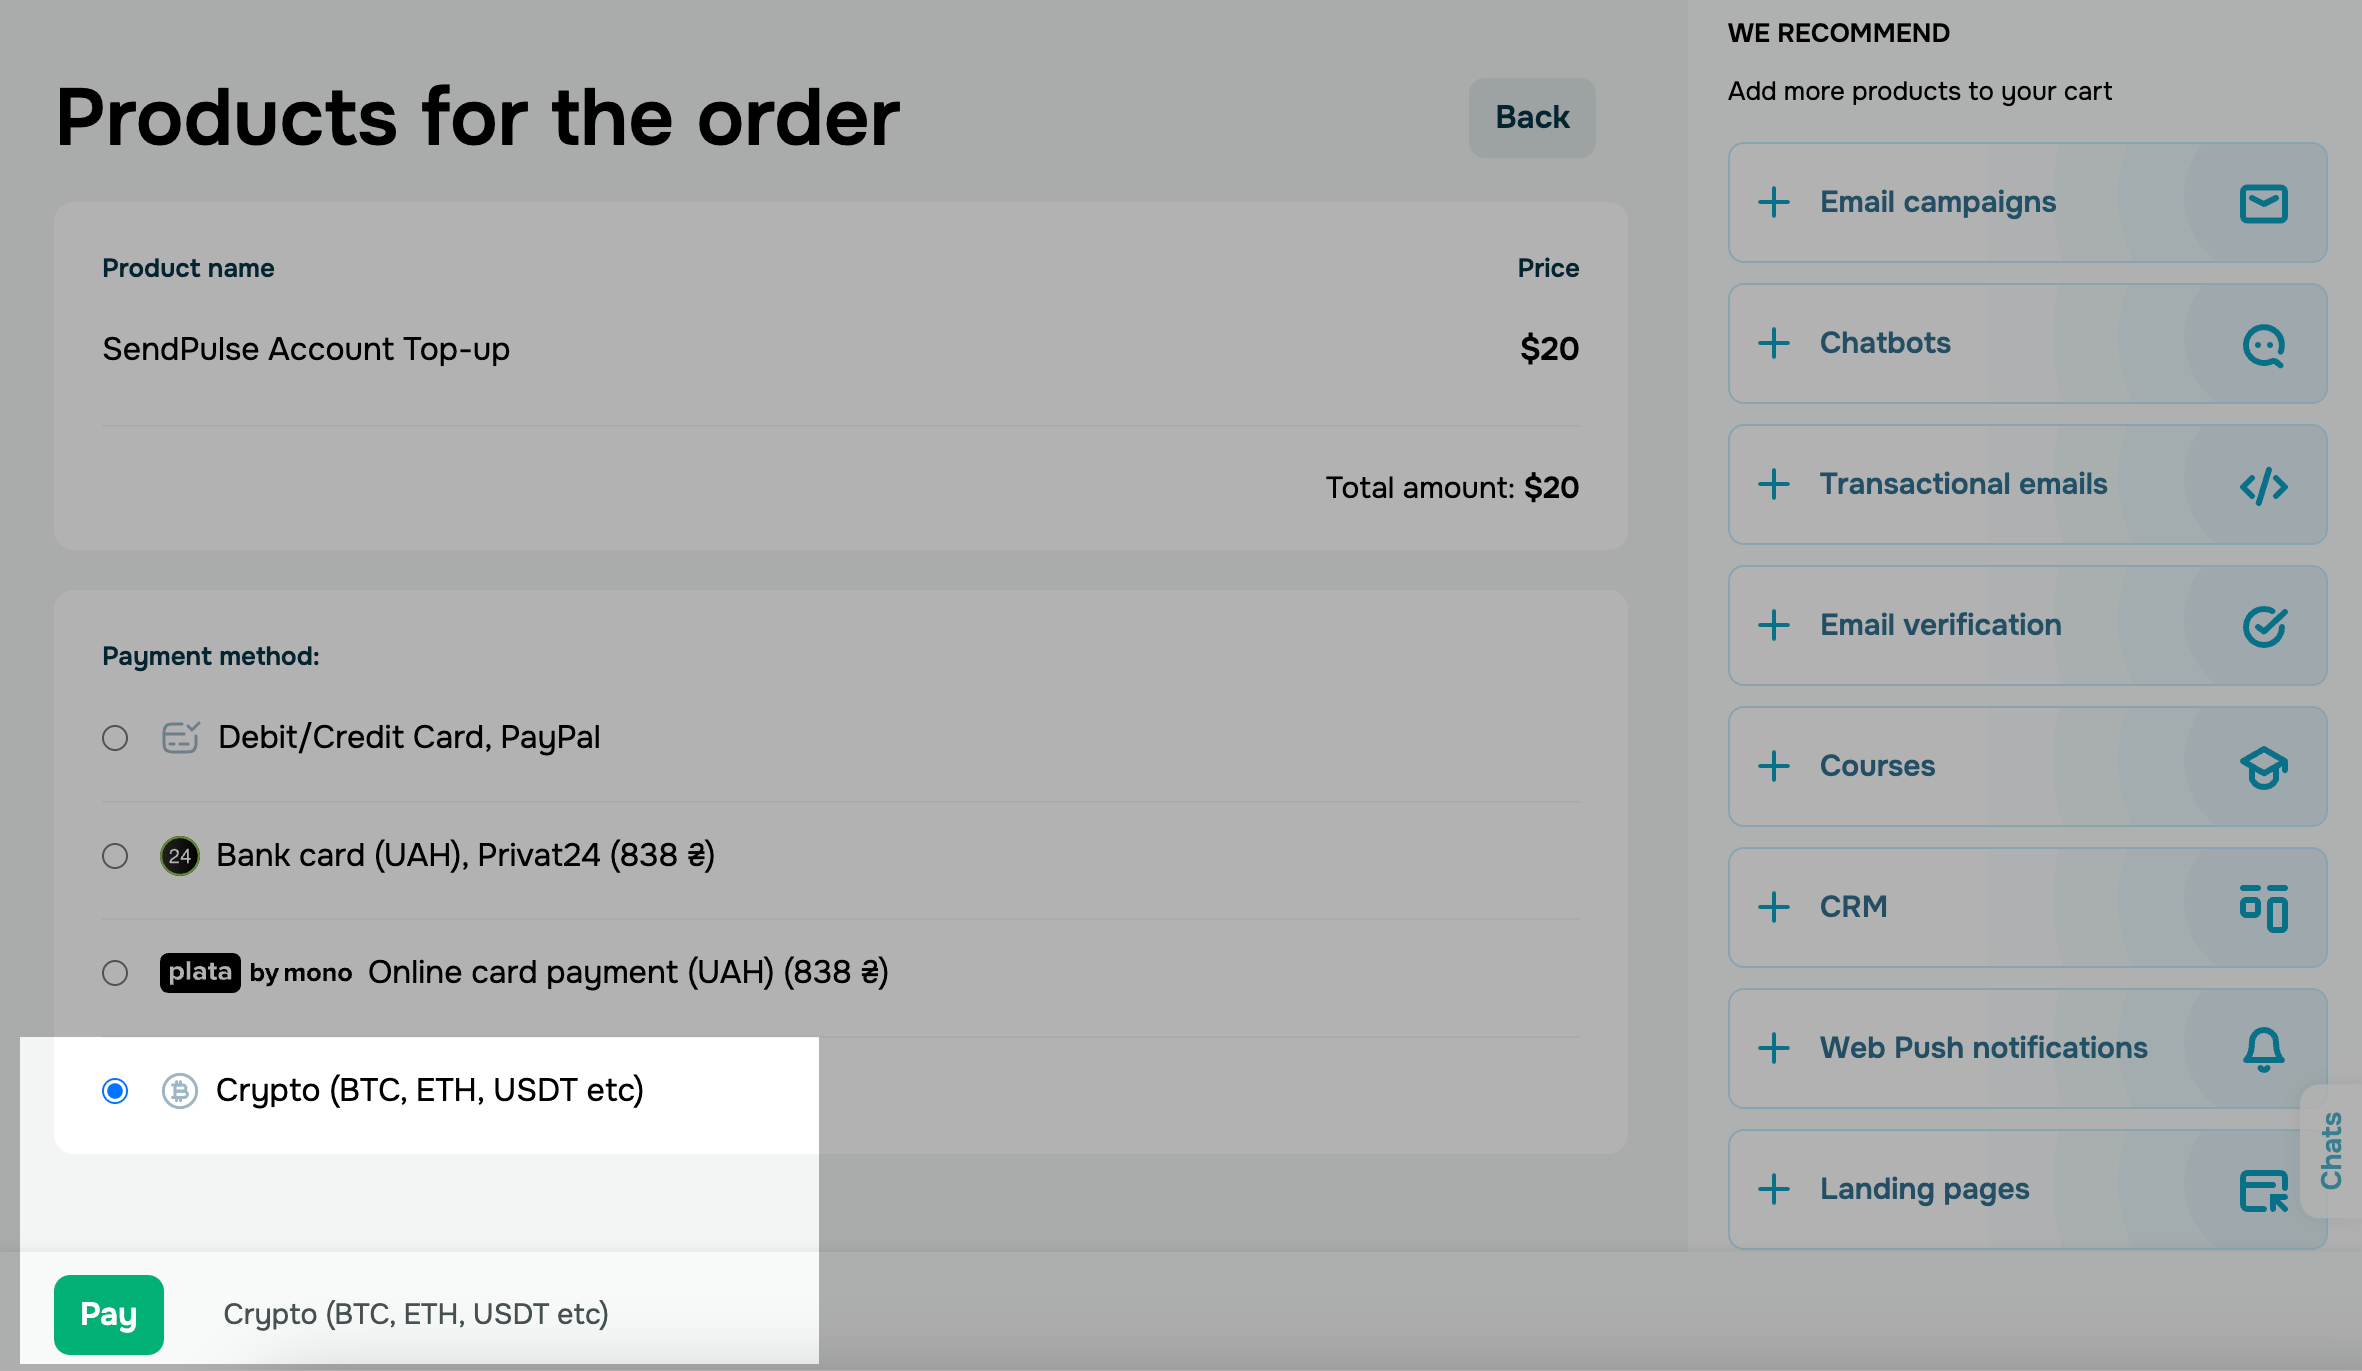
Task: Click the Transactional emails code icon
Action: [2263, 486]
